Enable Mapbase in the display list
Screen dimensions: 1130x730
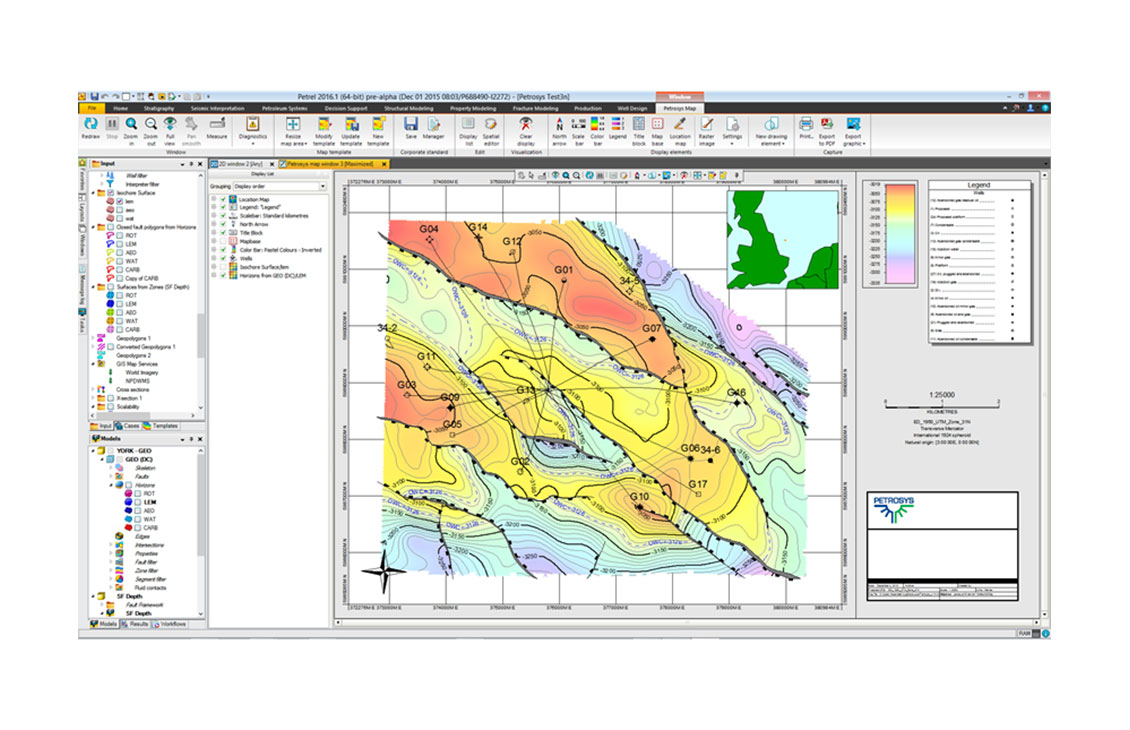coord(223,241)
